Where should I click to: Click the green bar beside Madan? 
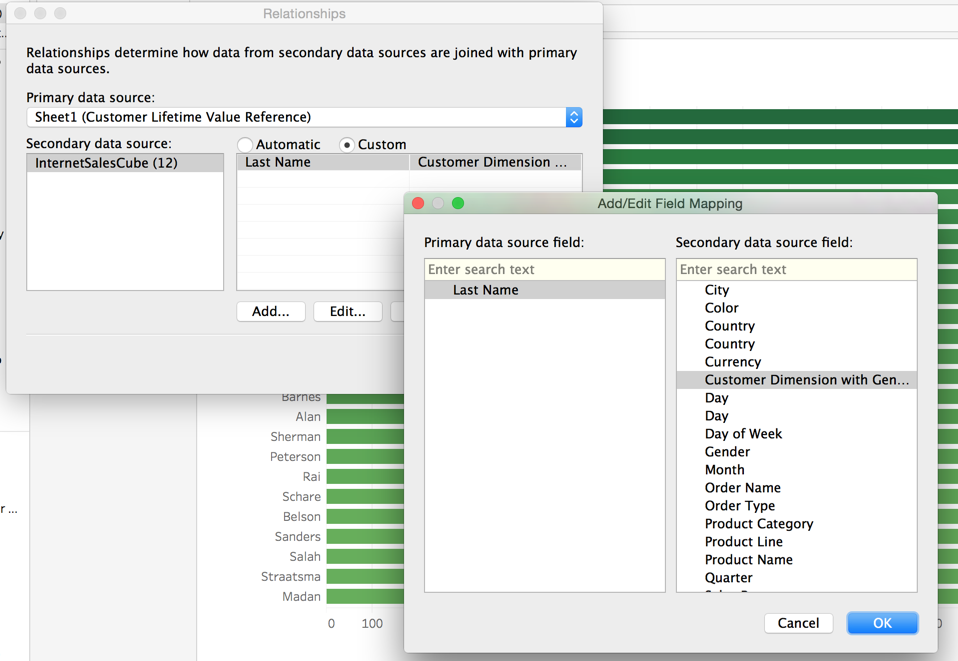365,597
